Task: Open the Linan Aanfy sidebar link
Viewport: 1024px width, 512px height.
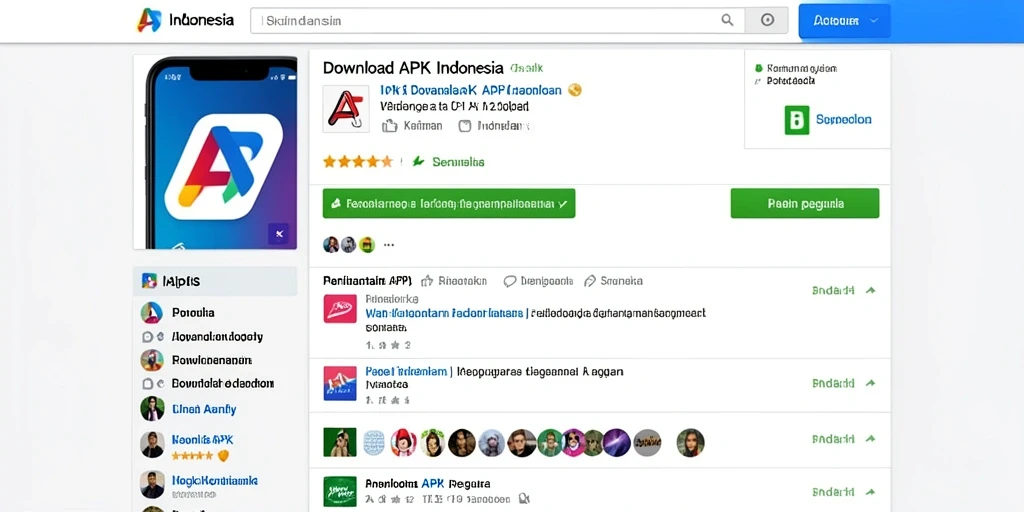Action: coord(204,409)
